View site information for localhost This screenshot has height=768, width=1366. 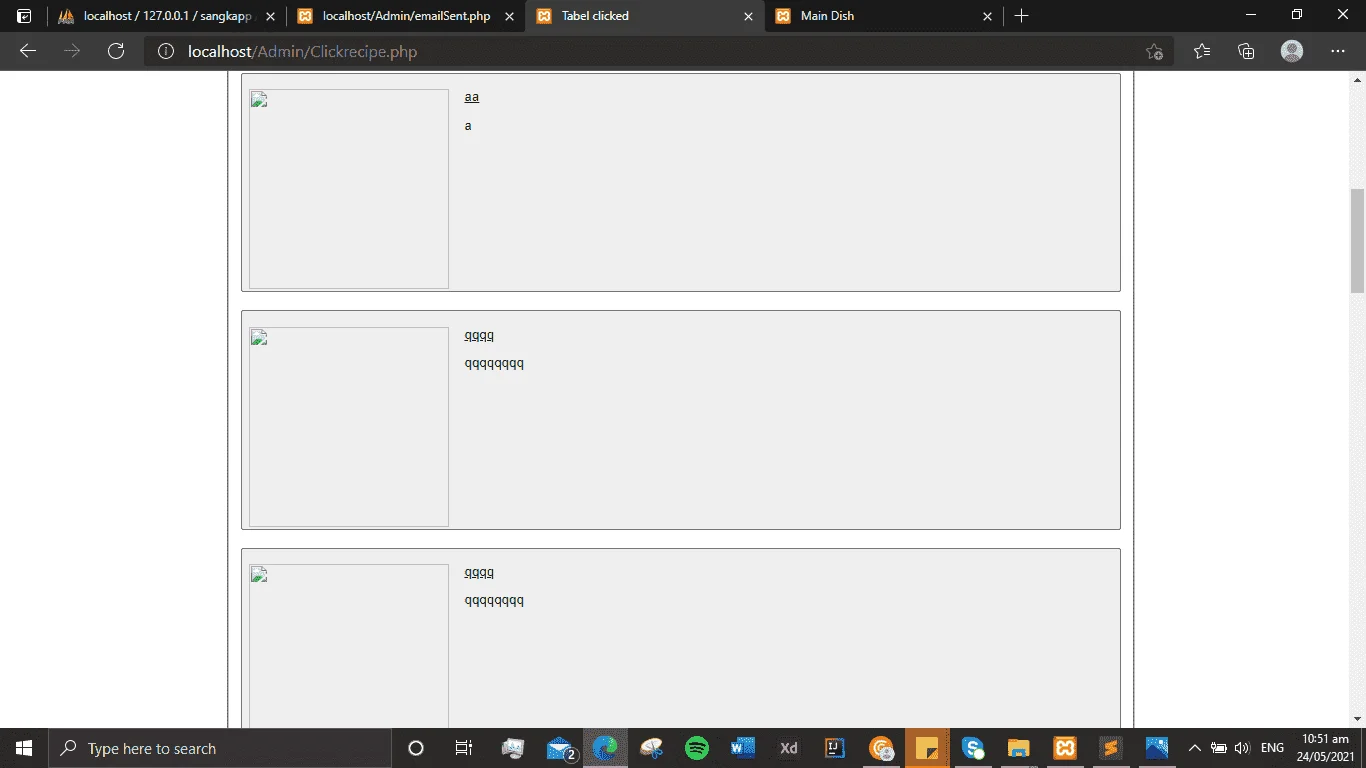coord(166,52)
